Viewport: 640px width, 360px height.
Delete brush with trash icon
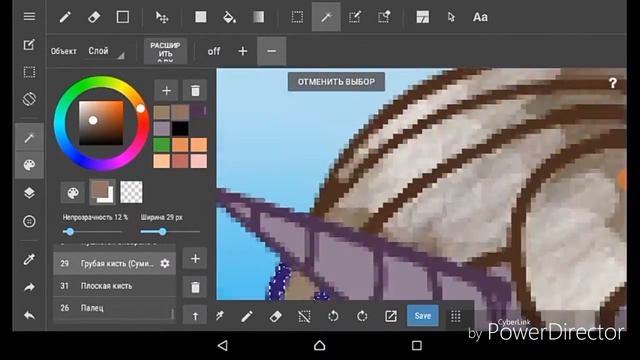pyautogui.click(x=195, y=287)
